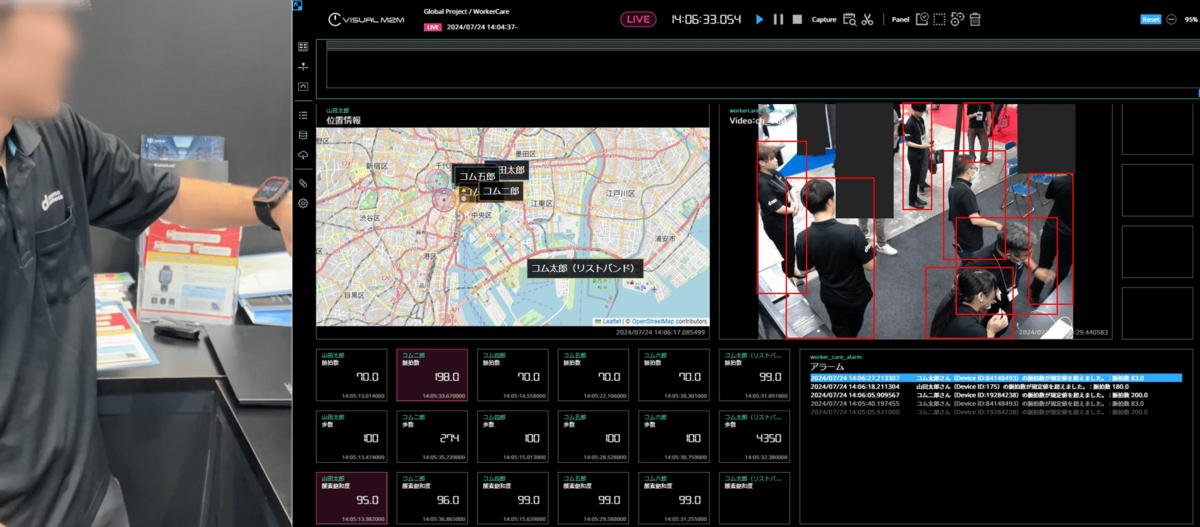
Task: Click the small LIVE badge under project name
Action: point(433,27)
